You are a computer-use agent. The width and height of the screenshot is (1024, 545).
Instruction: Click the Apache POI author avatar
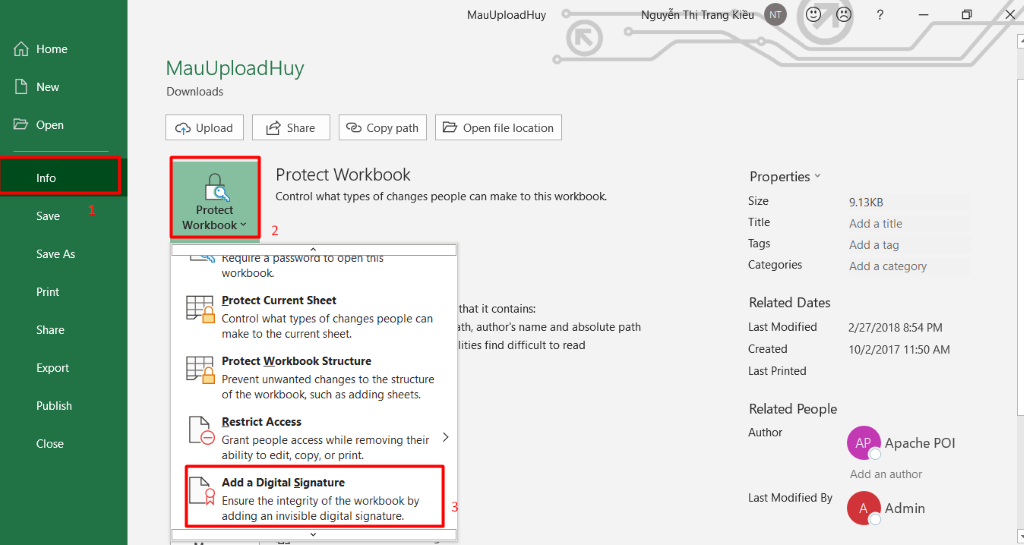(x=863, y=443)
